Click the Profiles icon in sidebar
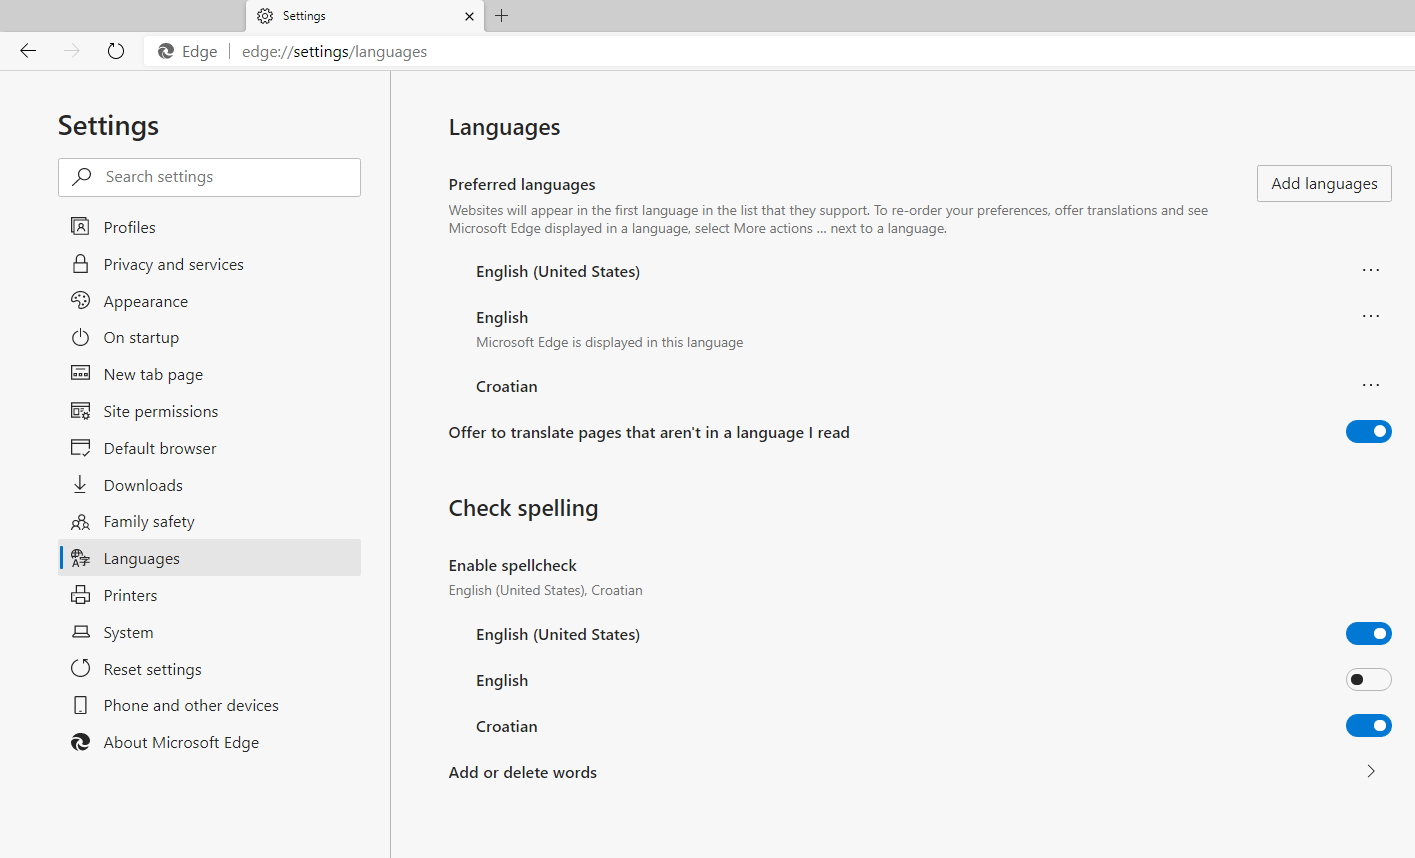 pos(80,226)
